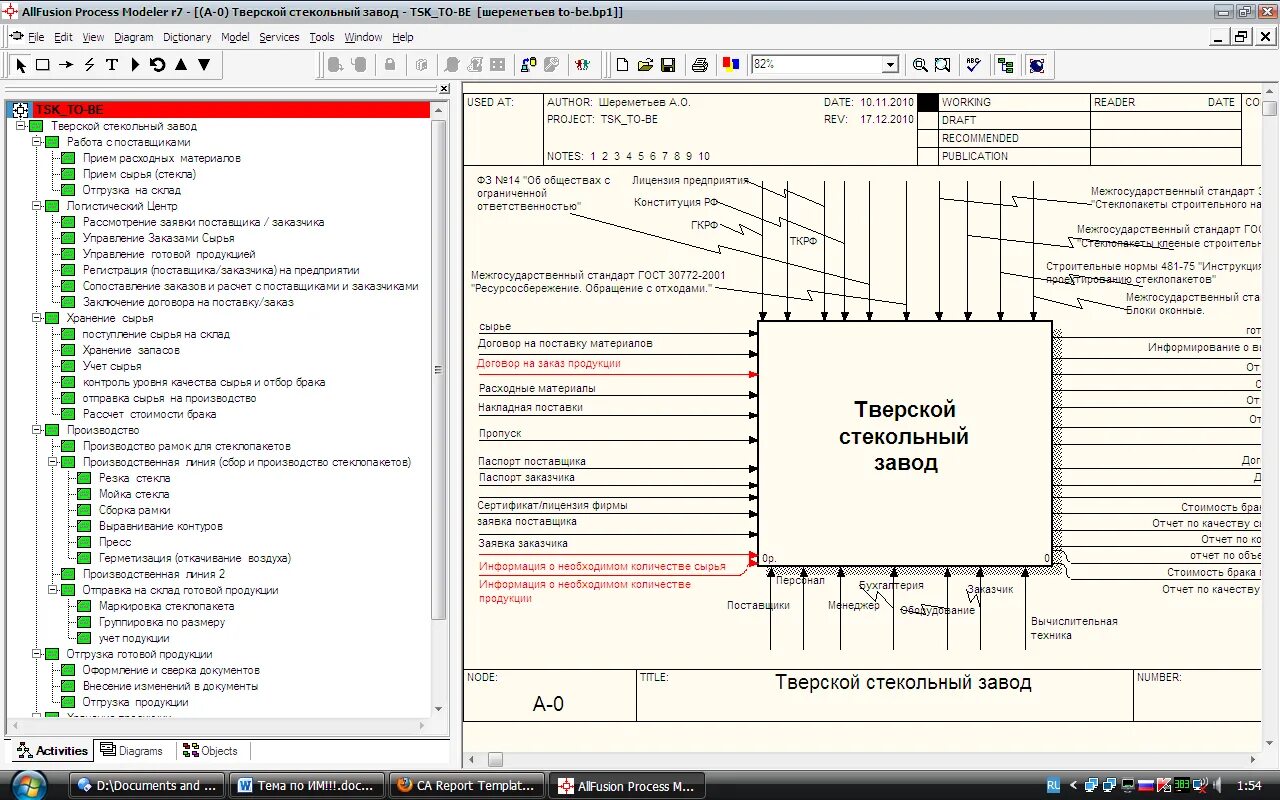
Task: Open the Report Builder color icon
Action: coord(731,65)
